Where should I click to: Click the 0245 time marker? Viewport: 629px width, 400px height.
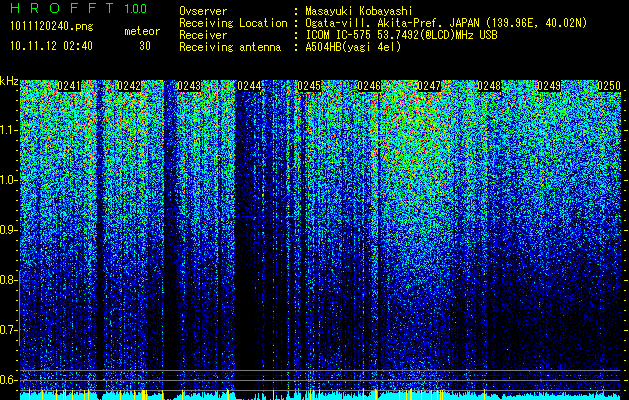tap(309, 86)
